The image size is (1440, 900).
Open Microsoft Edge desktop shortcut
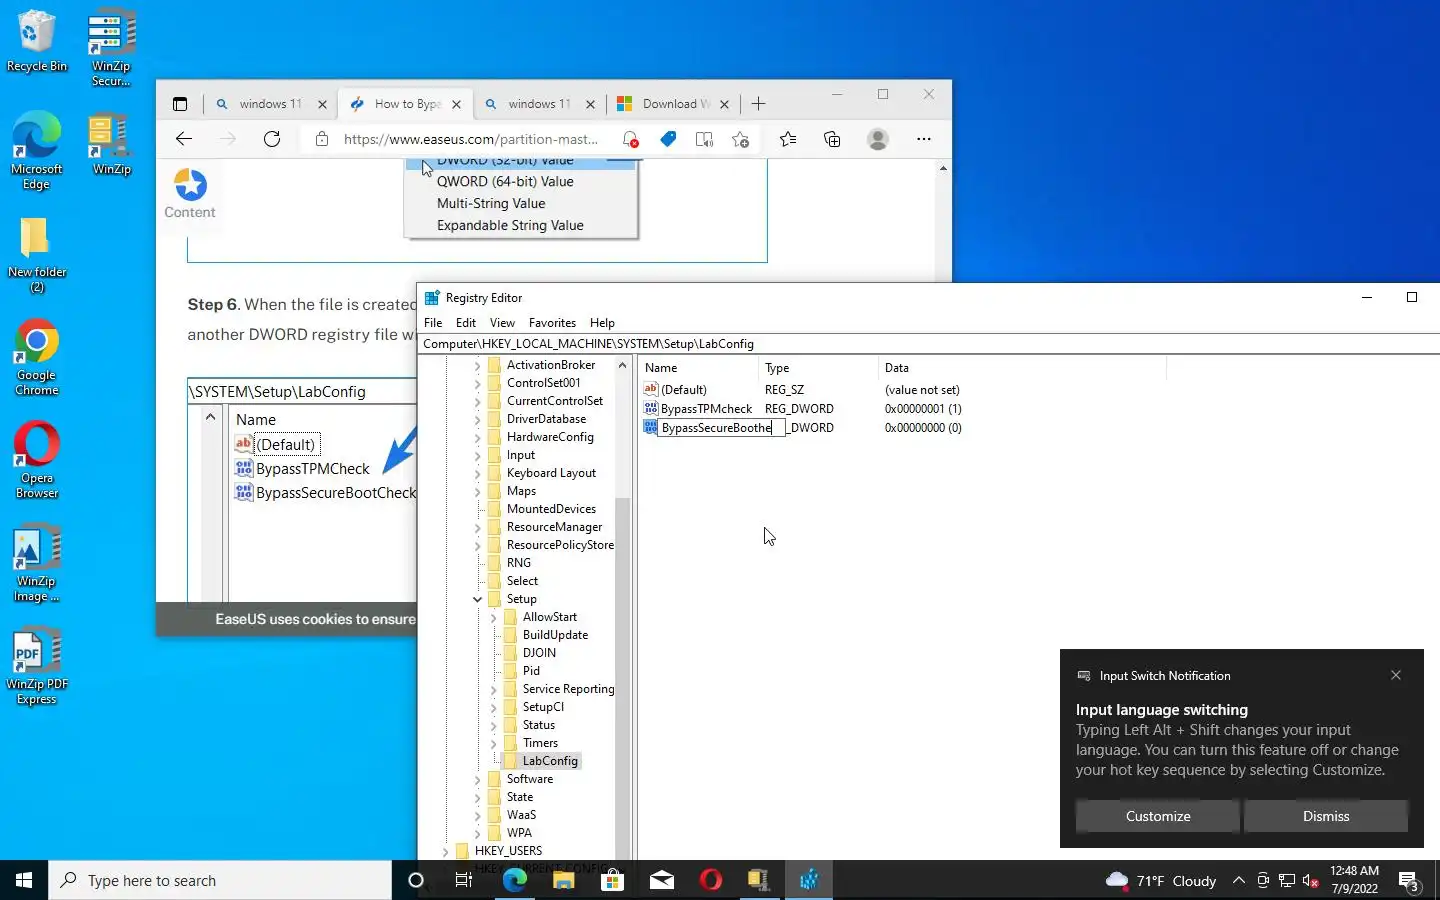(x=36, y=150)
